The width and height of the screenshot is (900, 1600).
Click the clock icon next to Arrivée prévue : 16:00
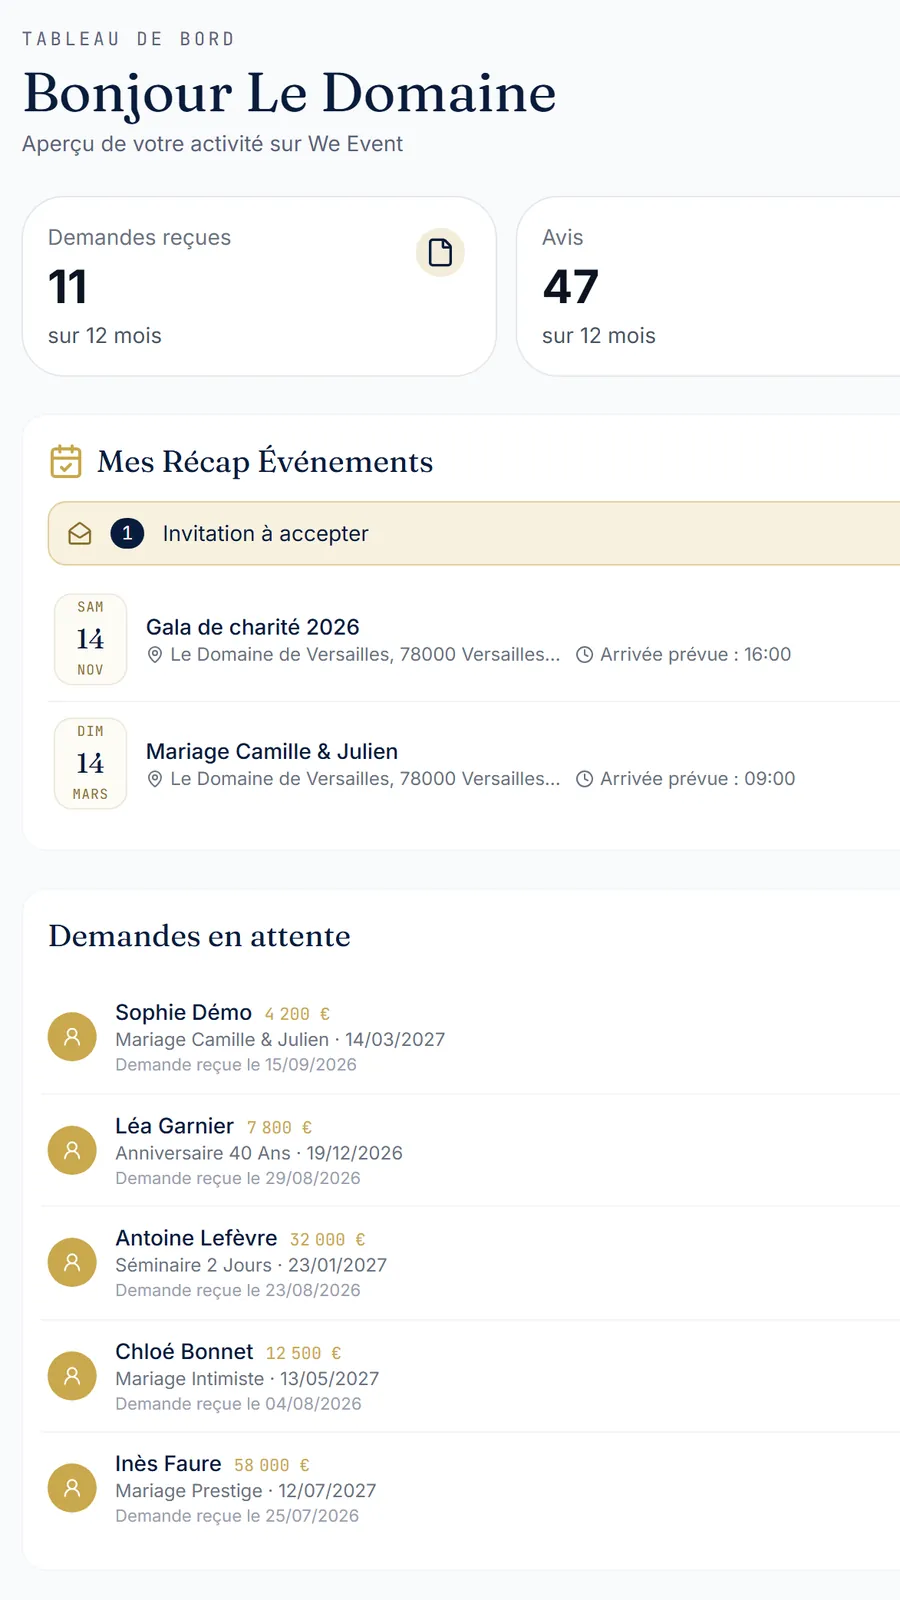click(585, 655)
